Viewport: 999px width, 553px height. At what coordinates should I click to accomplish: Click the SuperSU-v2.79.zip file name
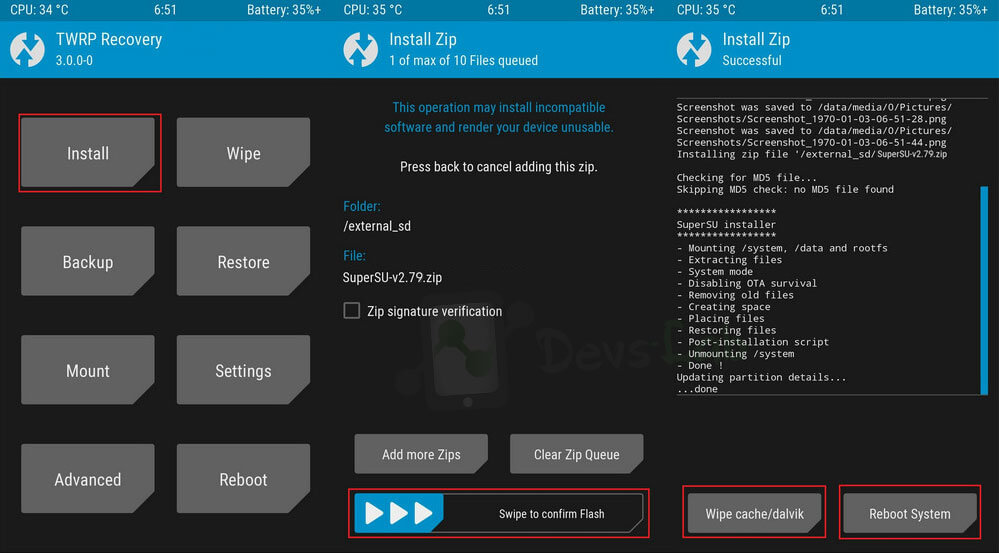coord(392,278)
